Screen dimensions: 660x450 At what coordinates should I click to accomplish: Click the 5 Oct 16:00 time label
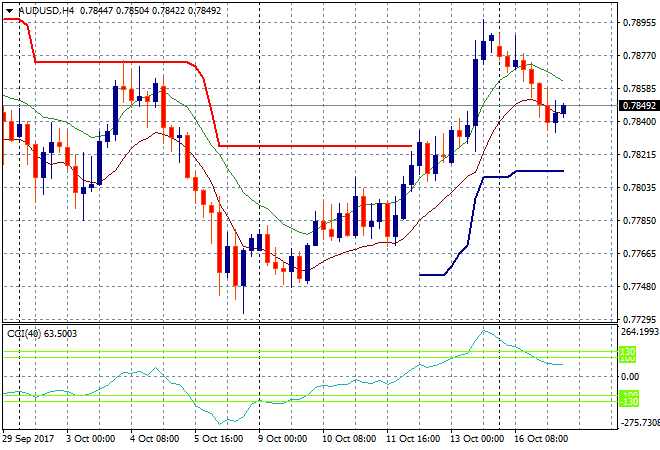click(x=218, y=439)
